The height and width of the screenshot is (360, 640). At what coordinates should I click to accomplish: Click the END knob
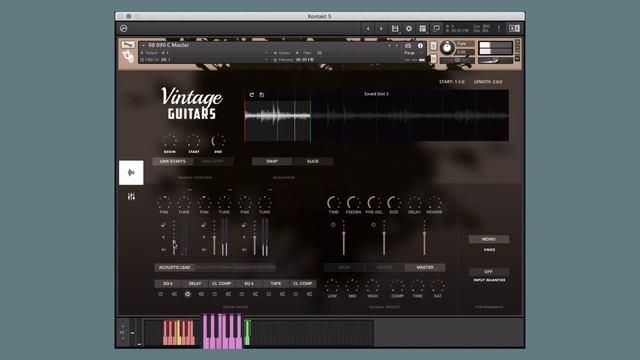[x=218, y=141]
